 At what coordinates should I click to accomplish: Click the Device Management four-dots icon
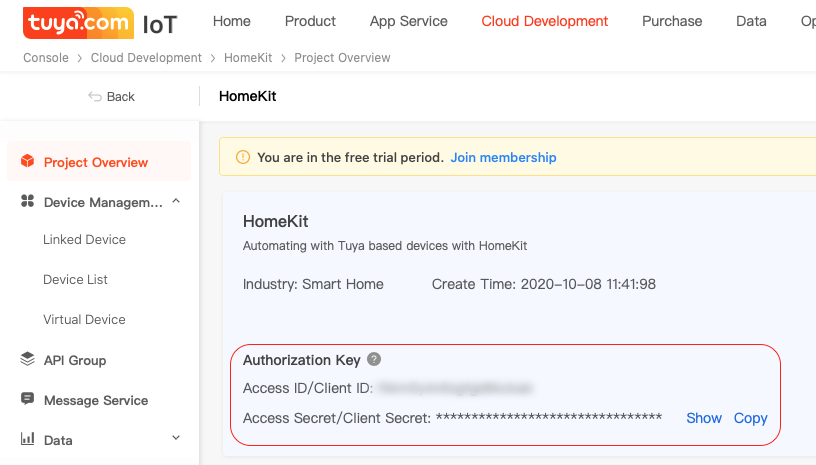pyautogui.click(x=28, y=201)
